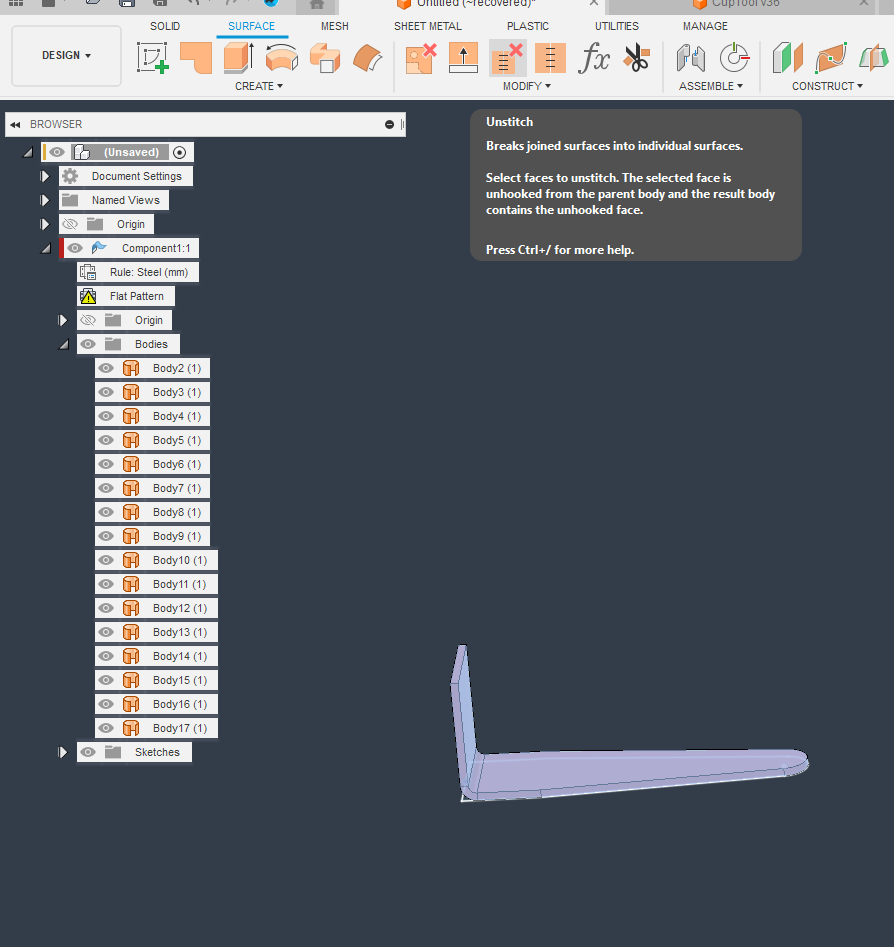Open Change Parameters with the fx icon
Image resolution: width=894 pixels, height=947 pixels.
tap(594, 60)
